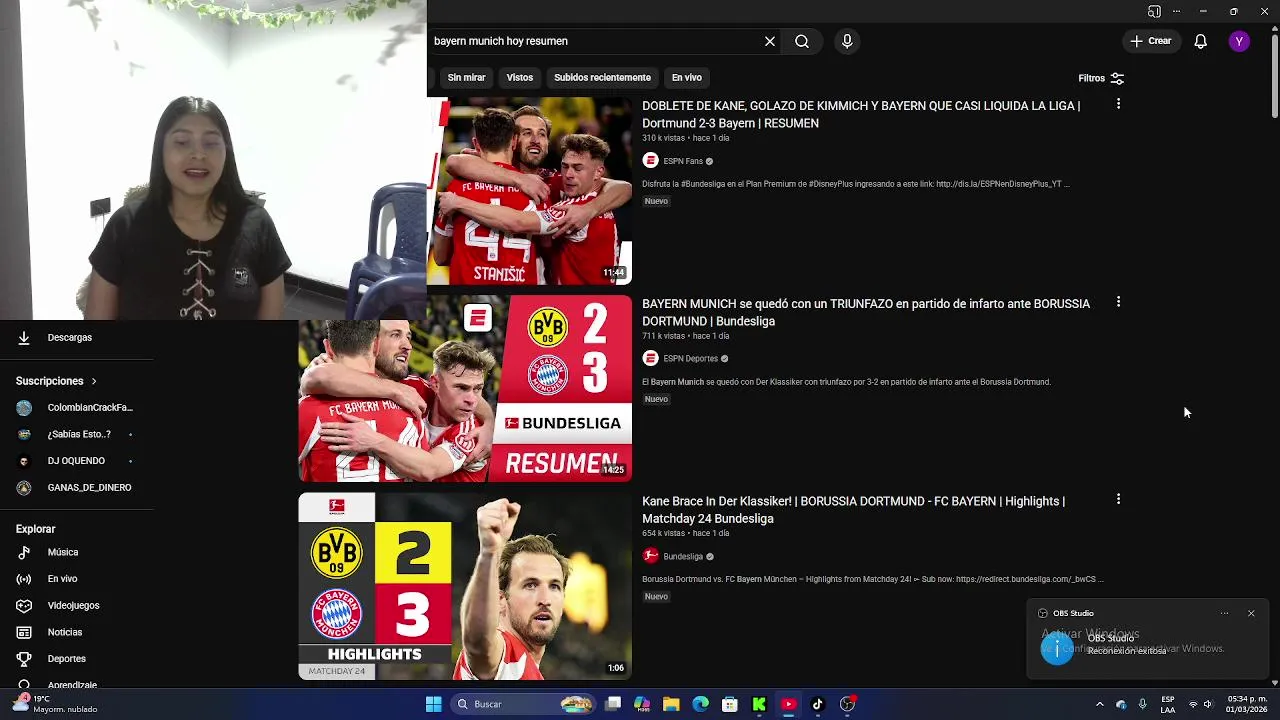Open the account avatar menu
This screenshot has height=720, width=1280.
click(1239, 41)
